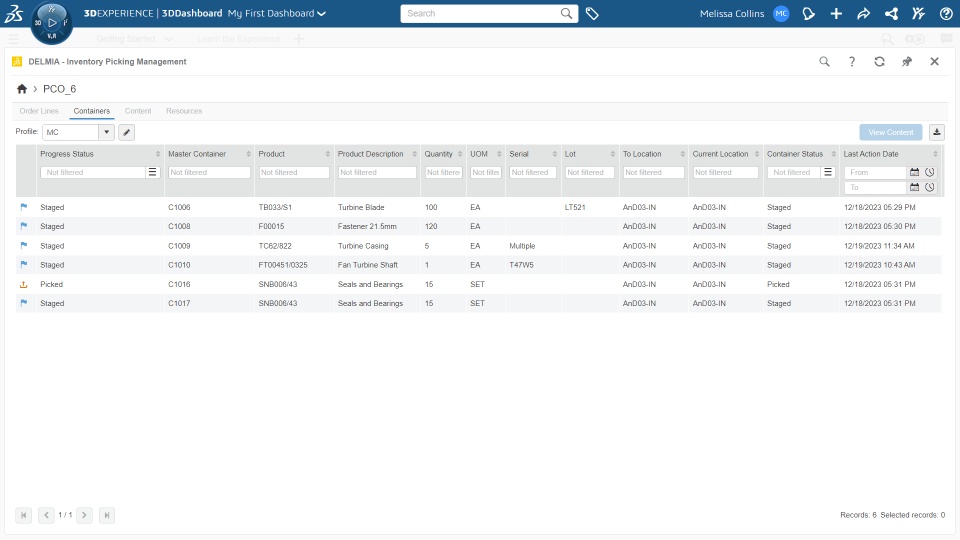Click the Lot filter field

590,173
